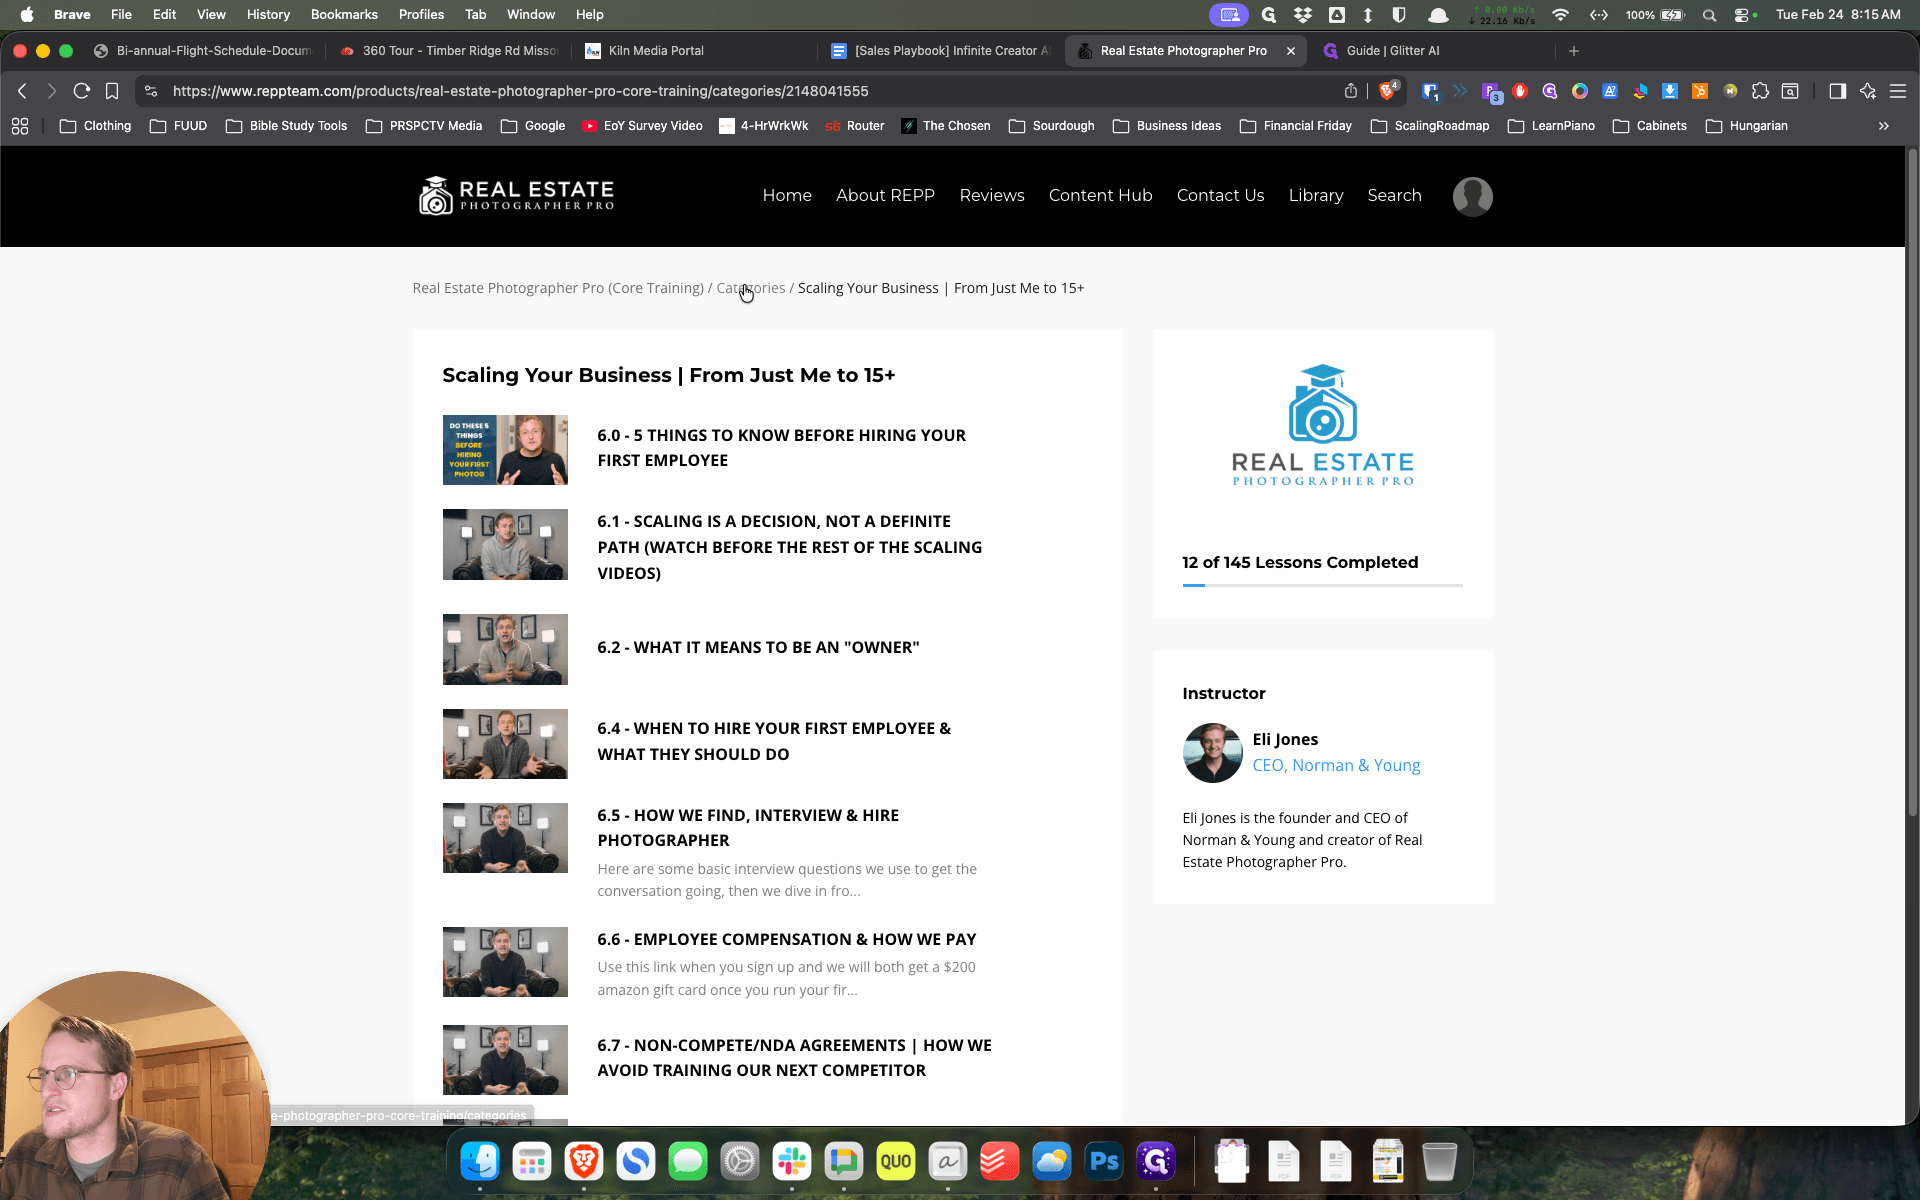Viewport: 1920px width, 1200px height.
Task: Open System Settings gear in the dock
Action: tap(740, 1161)
